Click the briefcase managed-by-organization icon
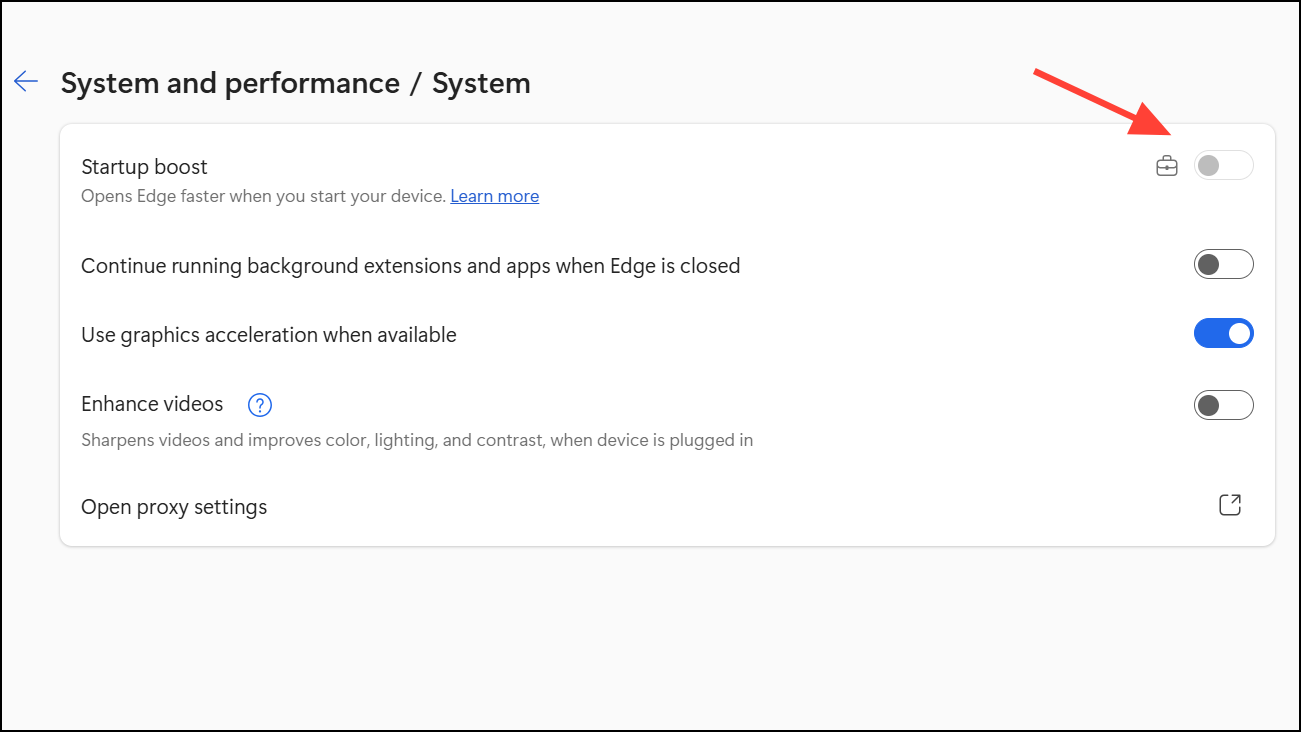Viewport: 1301px width, 732px height. 1167,166
